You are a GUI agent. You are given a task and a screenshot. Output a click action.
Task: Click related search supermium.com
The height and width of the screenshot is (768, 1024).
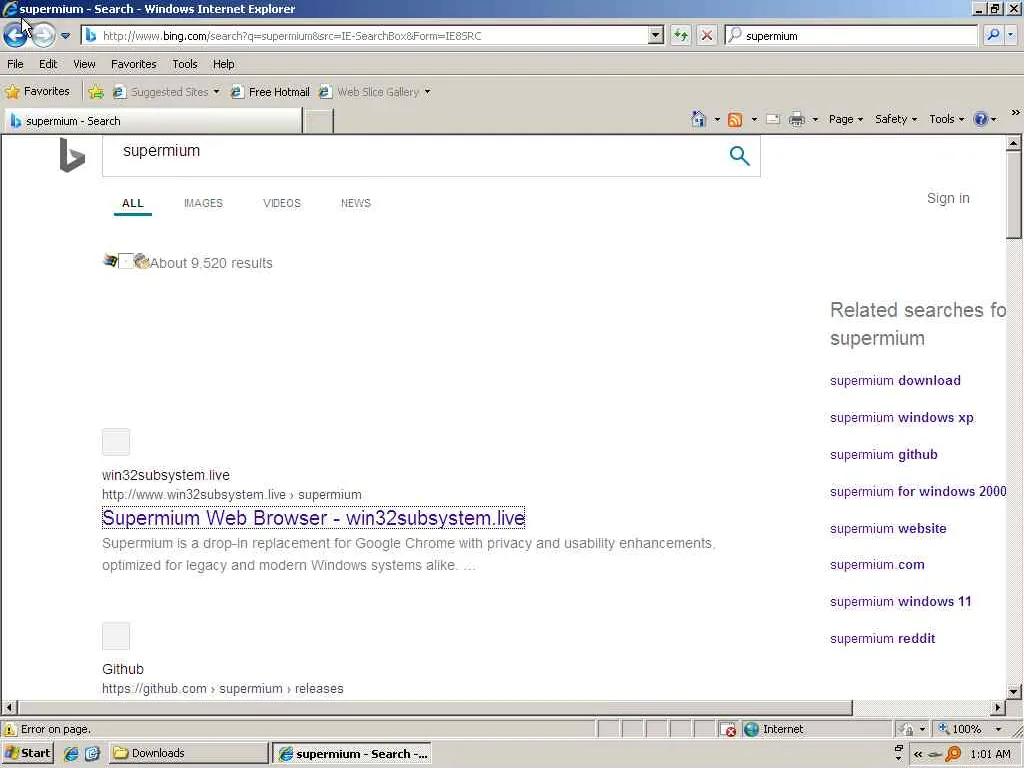(876, 564)
